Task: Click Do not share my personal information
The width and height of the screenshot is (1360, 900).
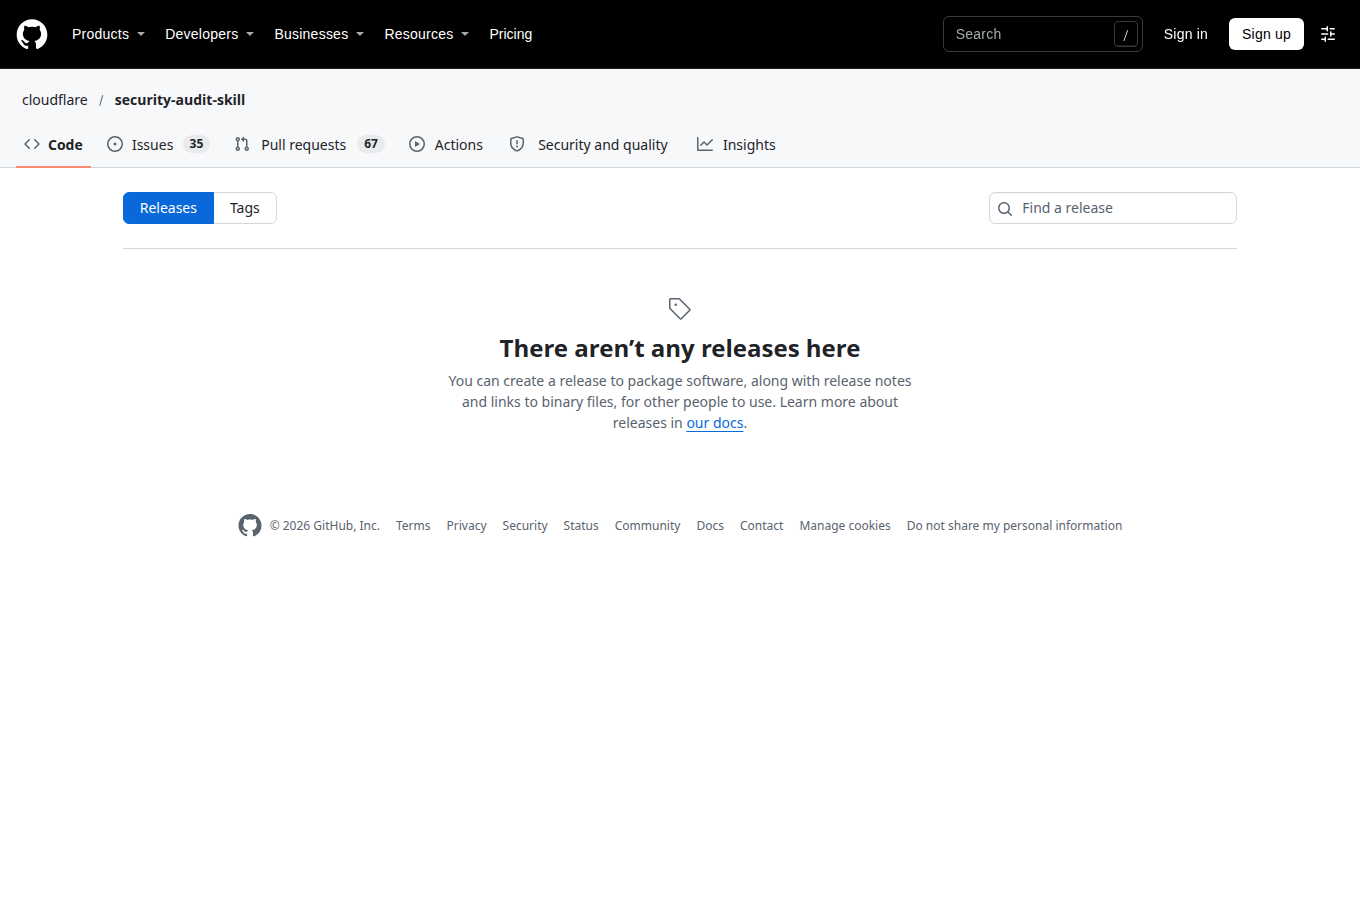Action: coord(1014,526)
